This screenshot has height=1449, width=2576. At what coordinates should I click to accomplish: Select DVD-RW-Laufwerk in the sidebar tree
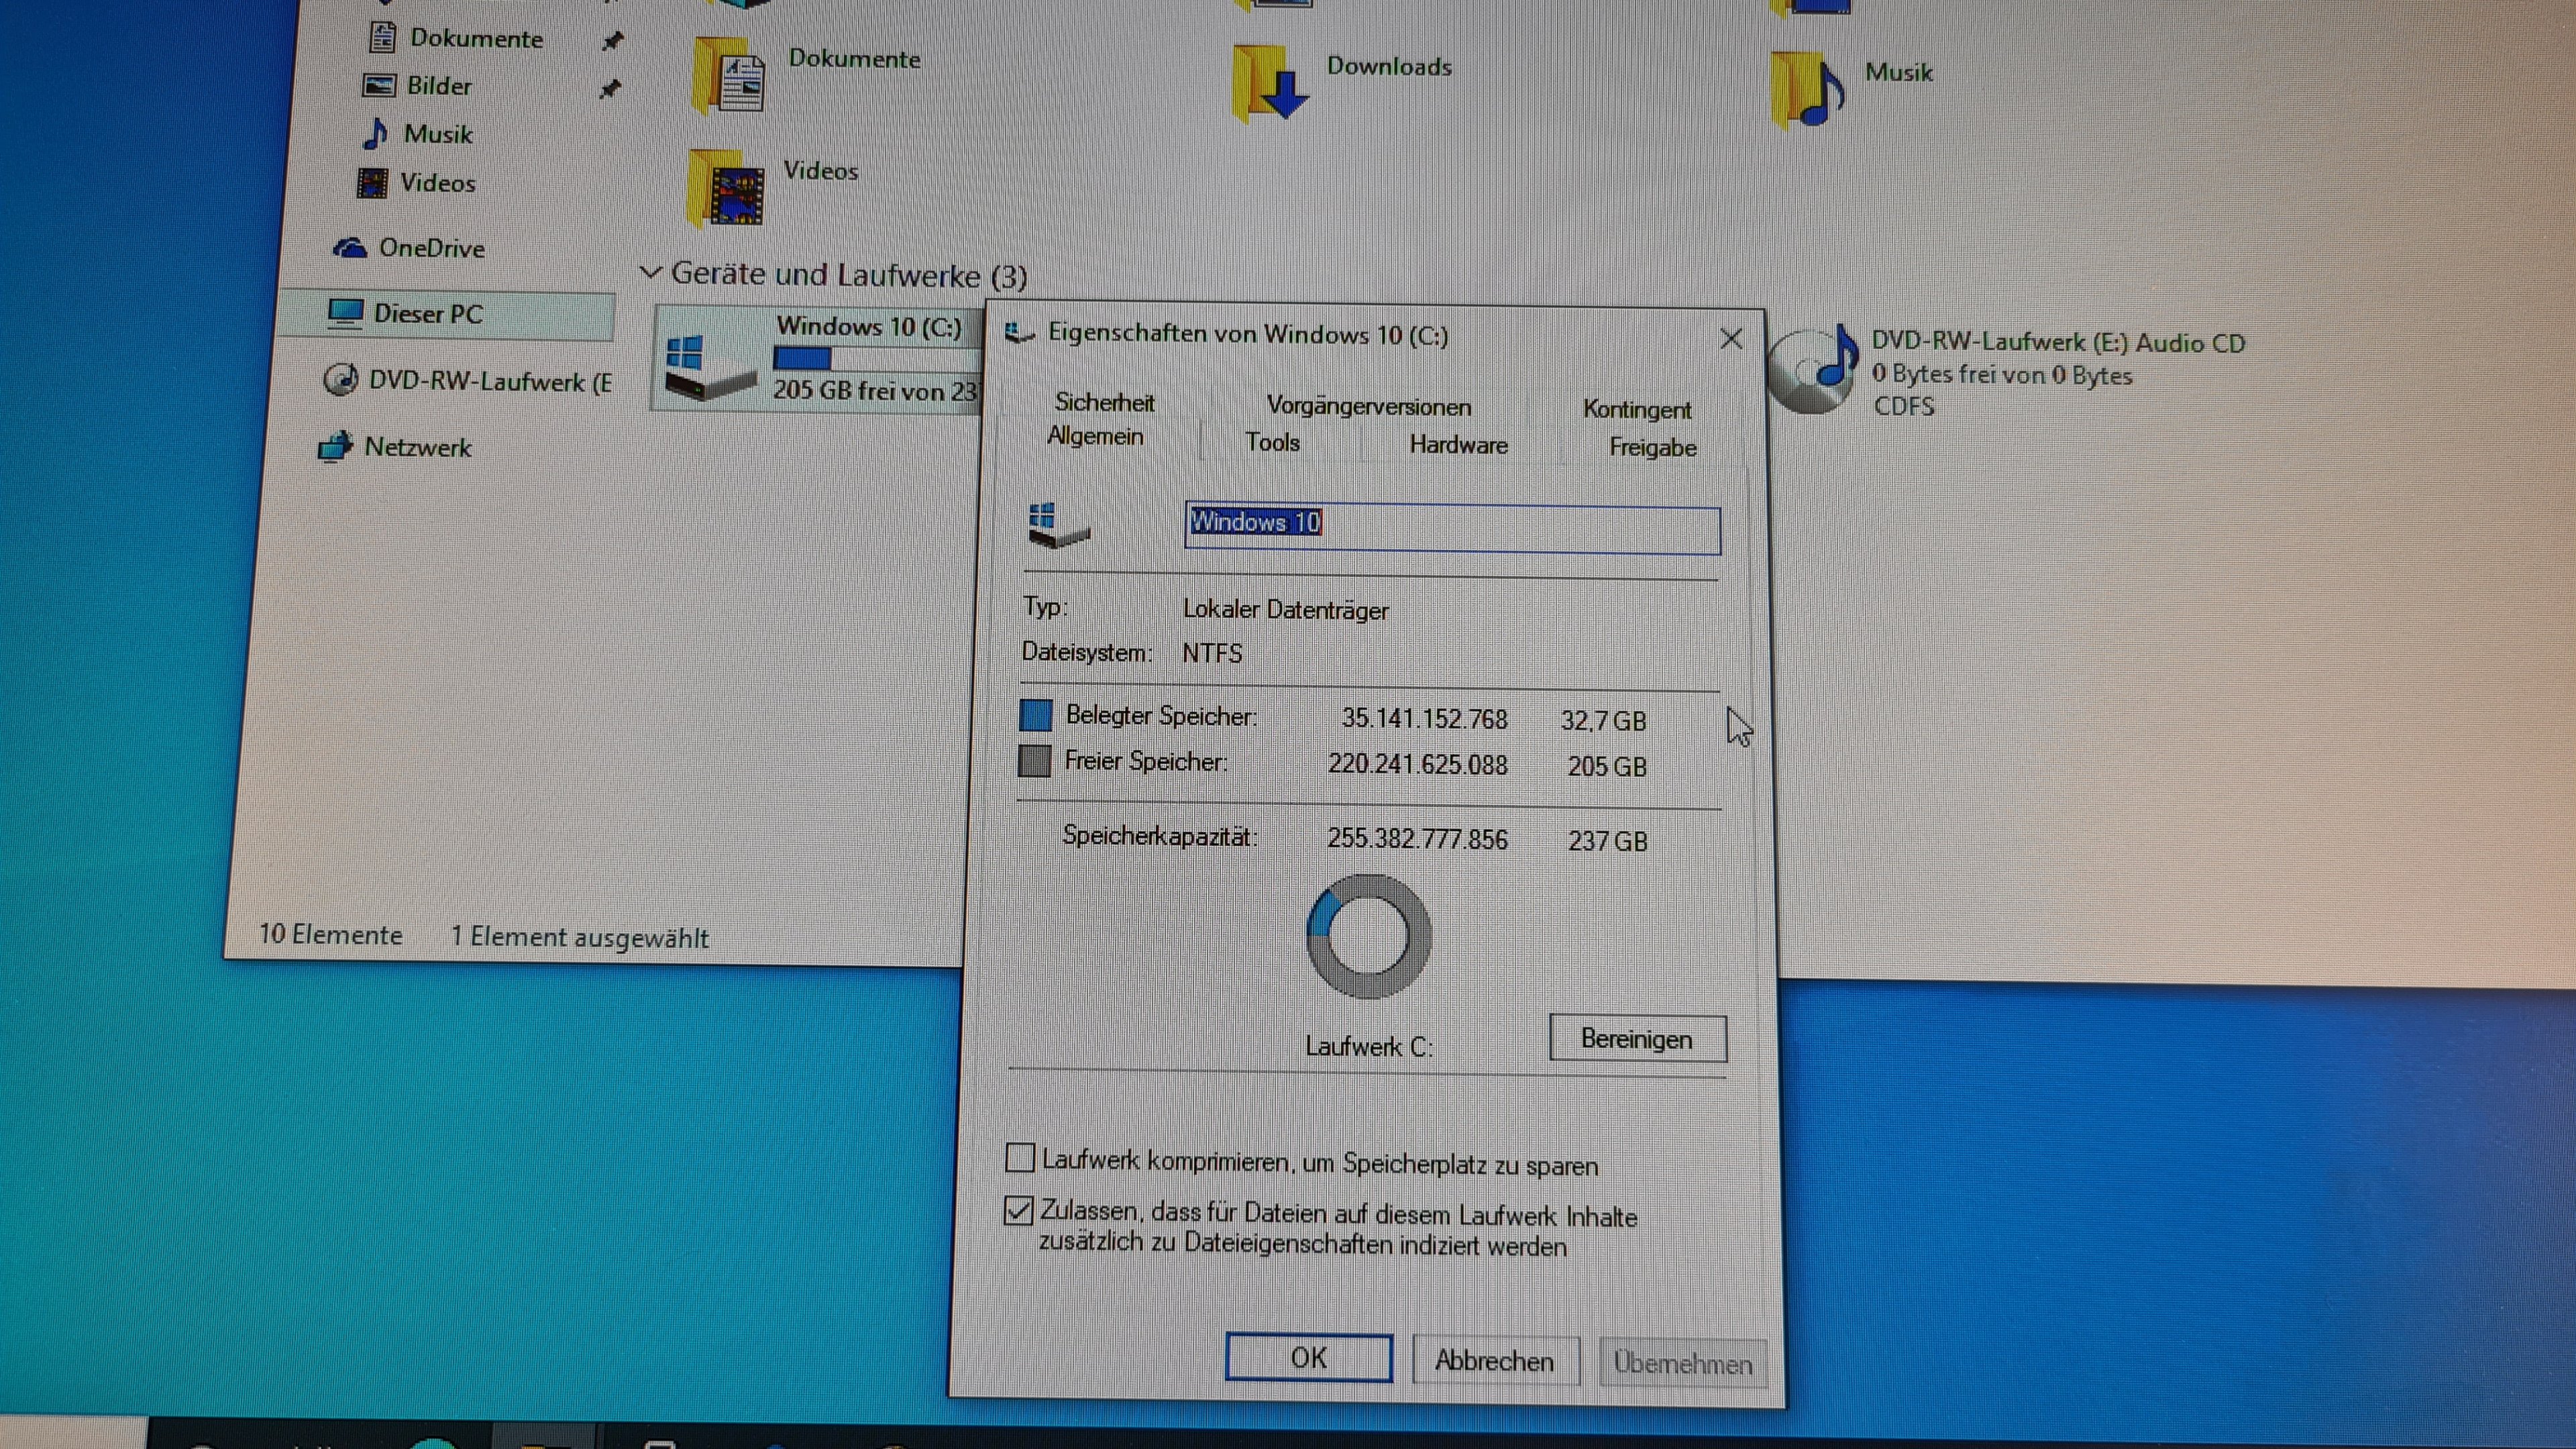[x=488, y=381]
